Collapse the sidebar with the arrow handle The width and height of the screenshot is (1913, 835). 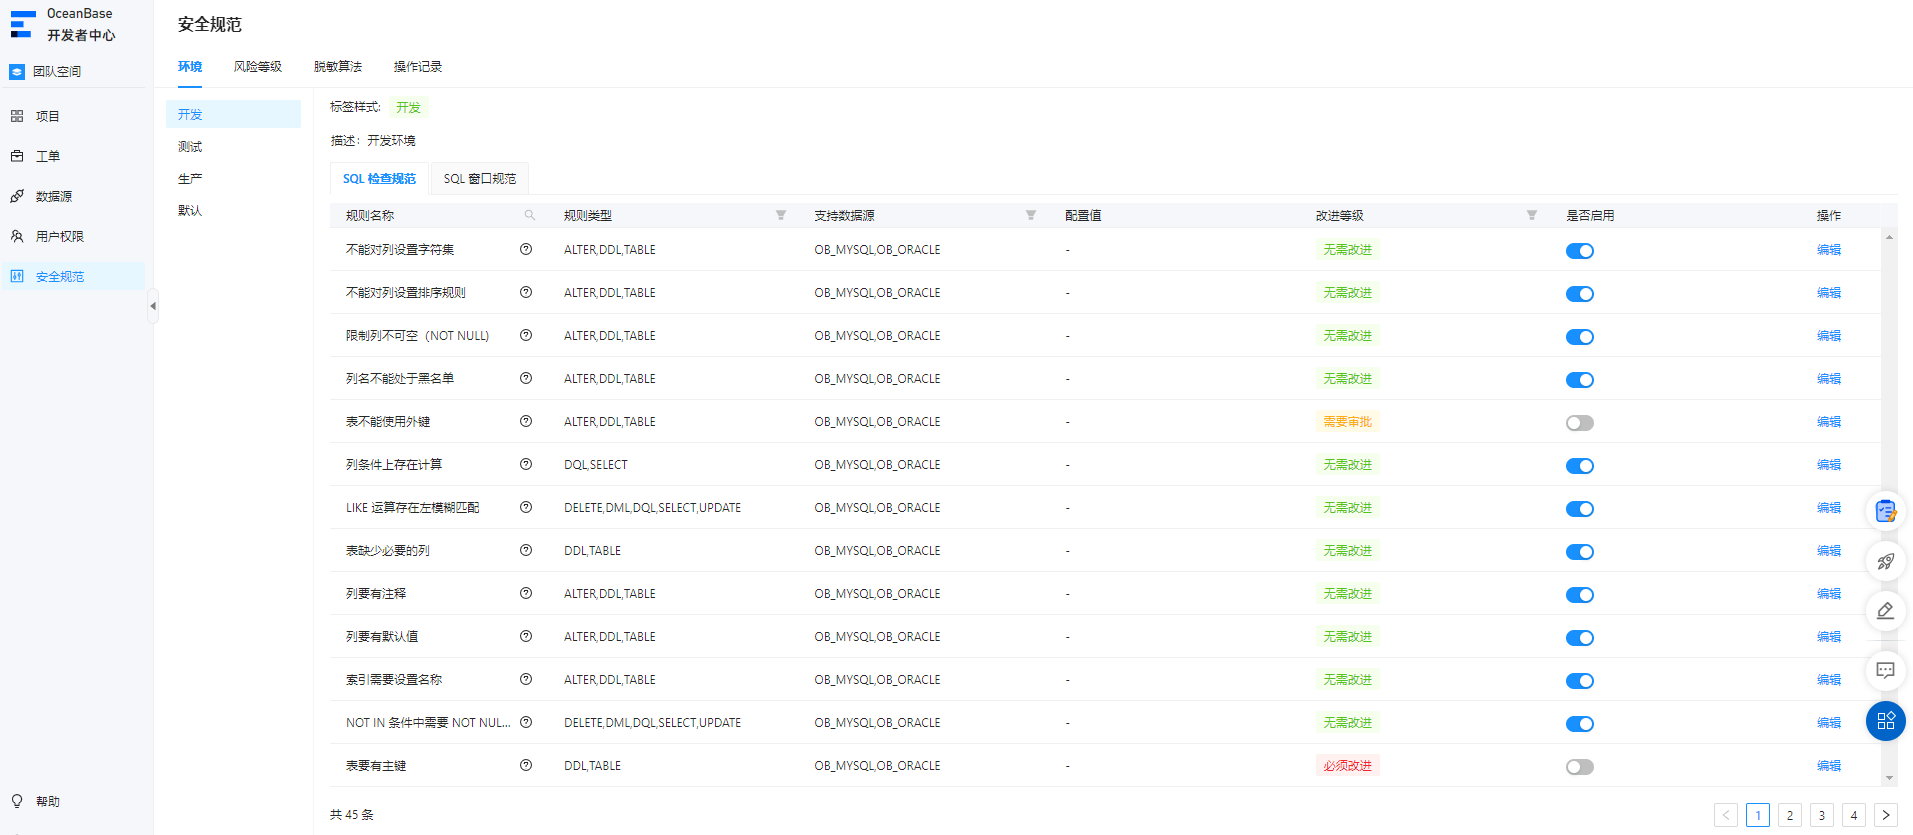(x=153, y=306)
